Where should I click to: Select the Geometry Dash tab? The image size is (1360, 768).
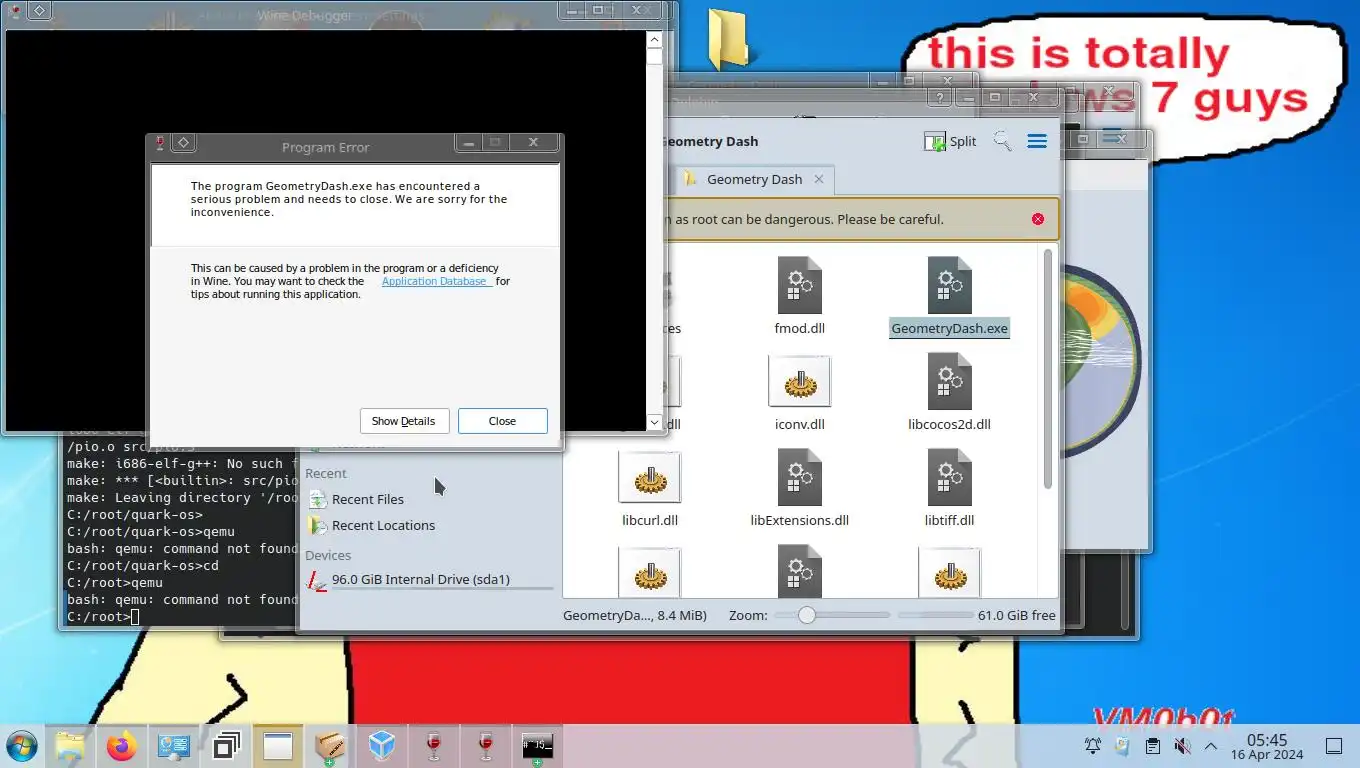[x=754, y=179]
